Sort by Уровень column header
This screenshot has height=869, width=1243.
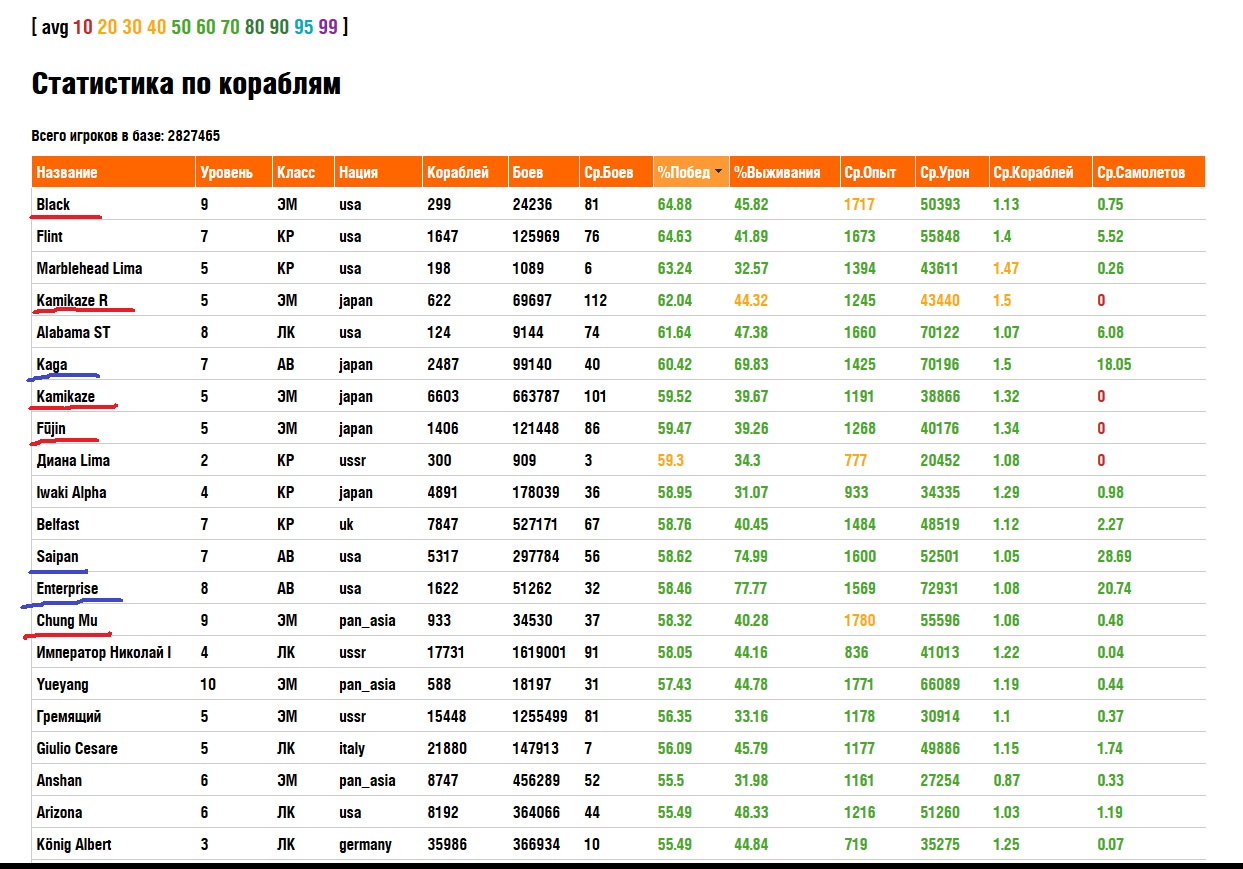(233, 172)
